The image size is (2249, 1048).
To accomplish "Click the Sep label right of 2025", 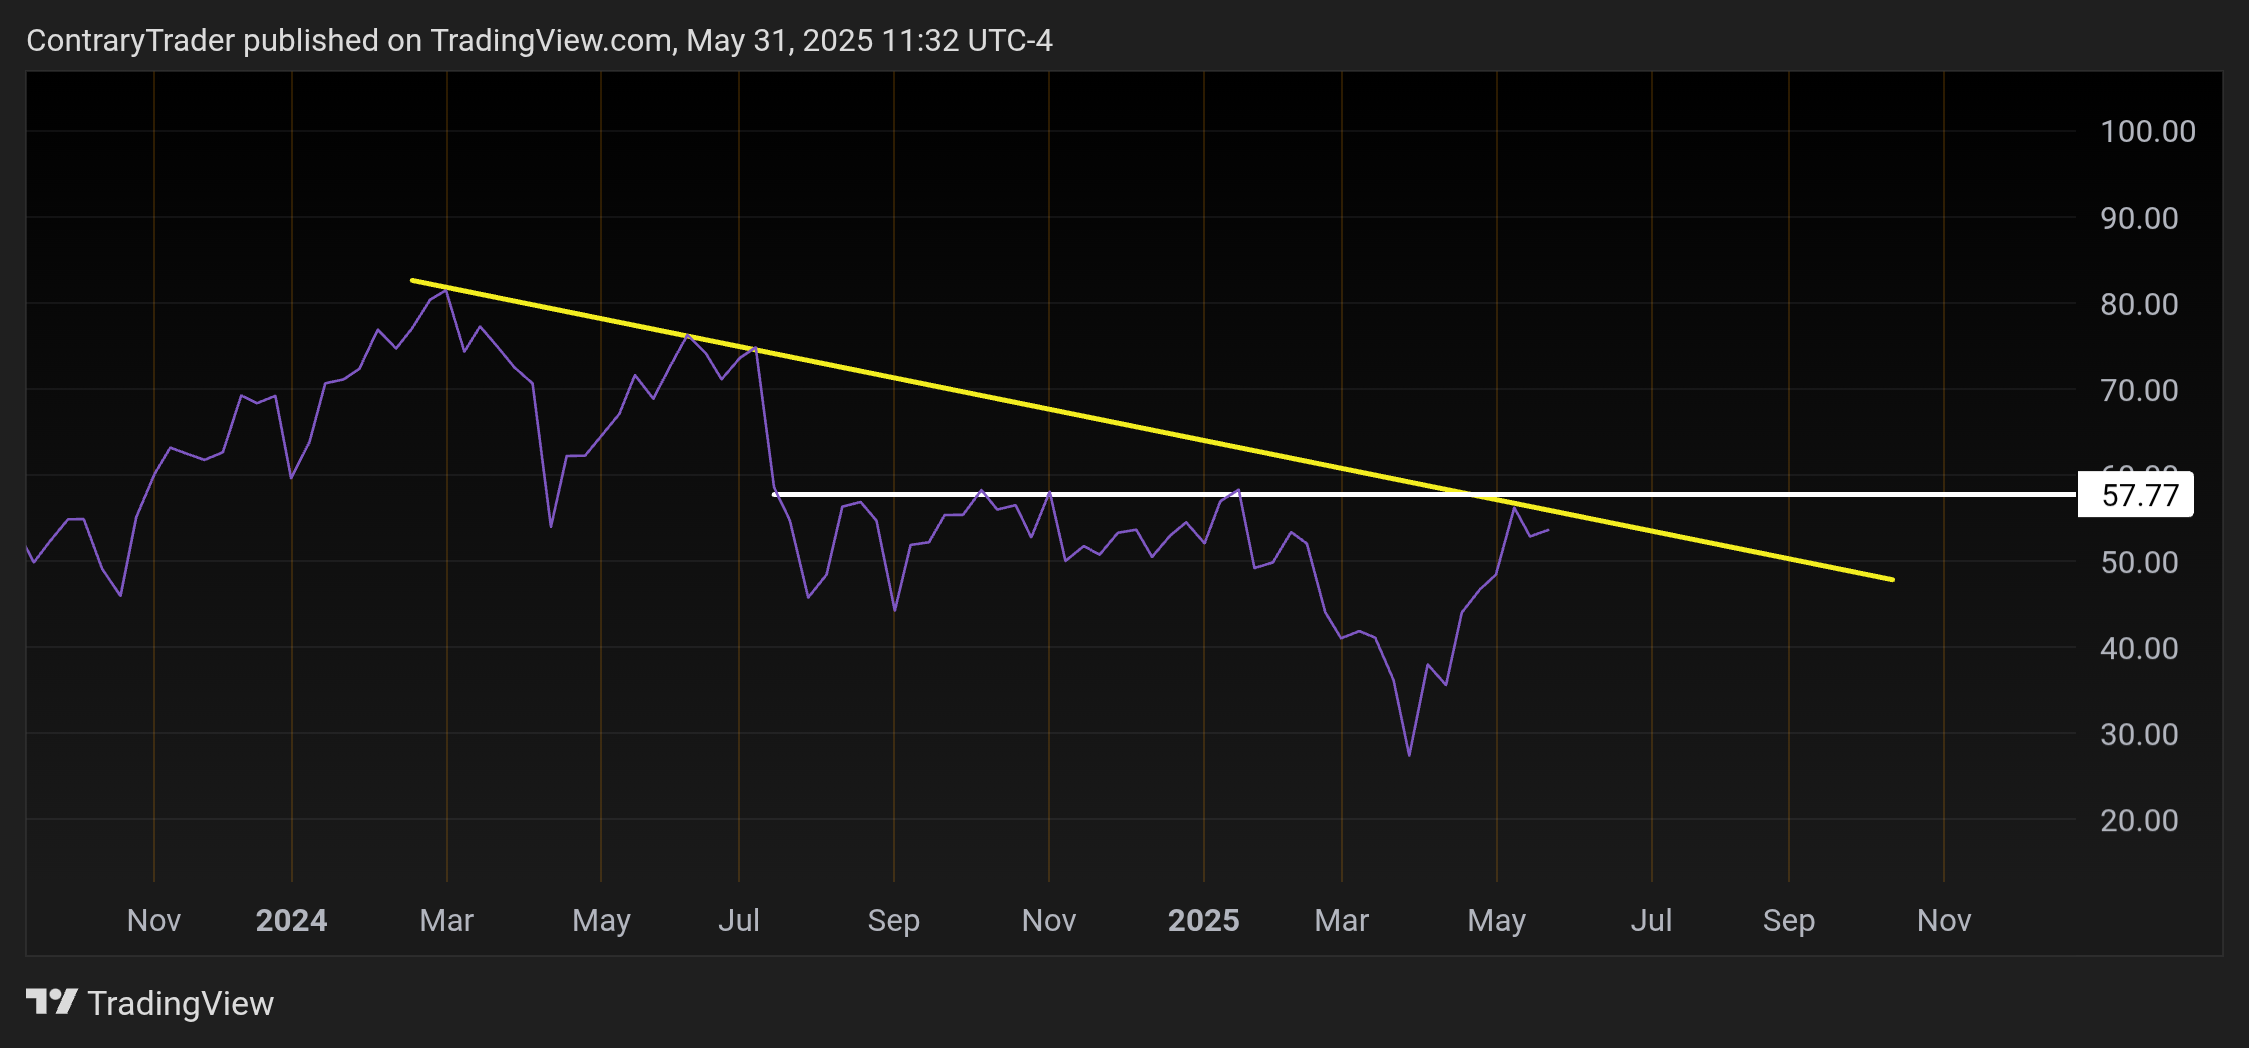I will [1788, 920].
